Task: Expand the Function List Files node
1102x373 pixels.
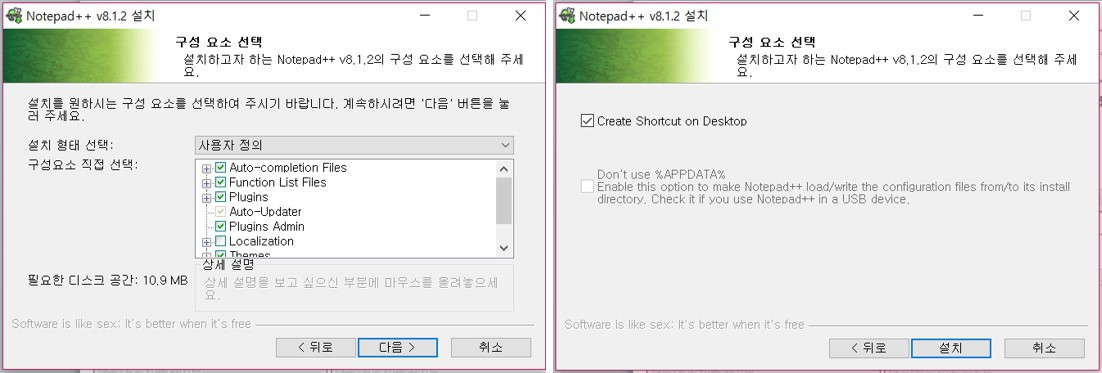Action: pyautogui.click(x=207, y=183)
